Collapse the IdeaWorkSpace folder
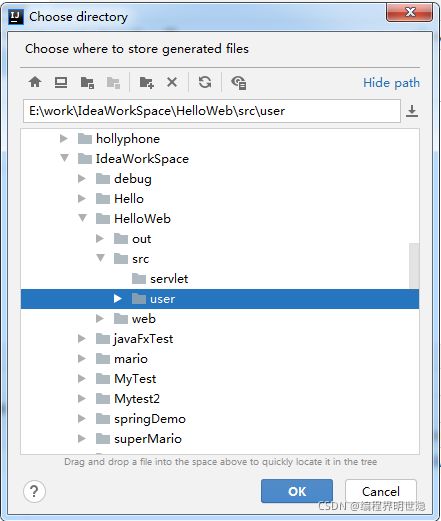Screen dimensions: 441x521 click(65, 158)
